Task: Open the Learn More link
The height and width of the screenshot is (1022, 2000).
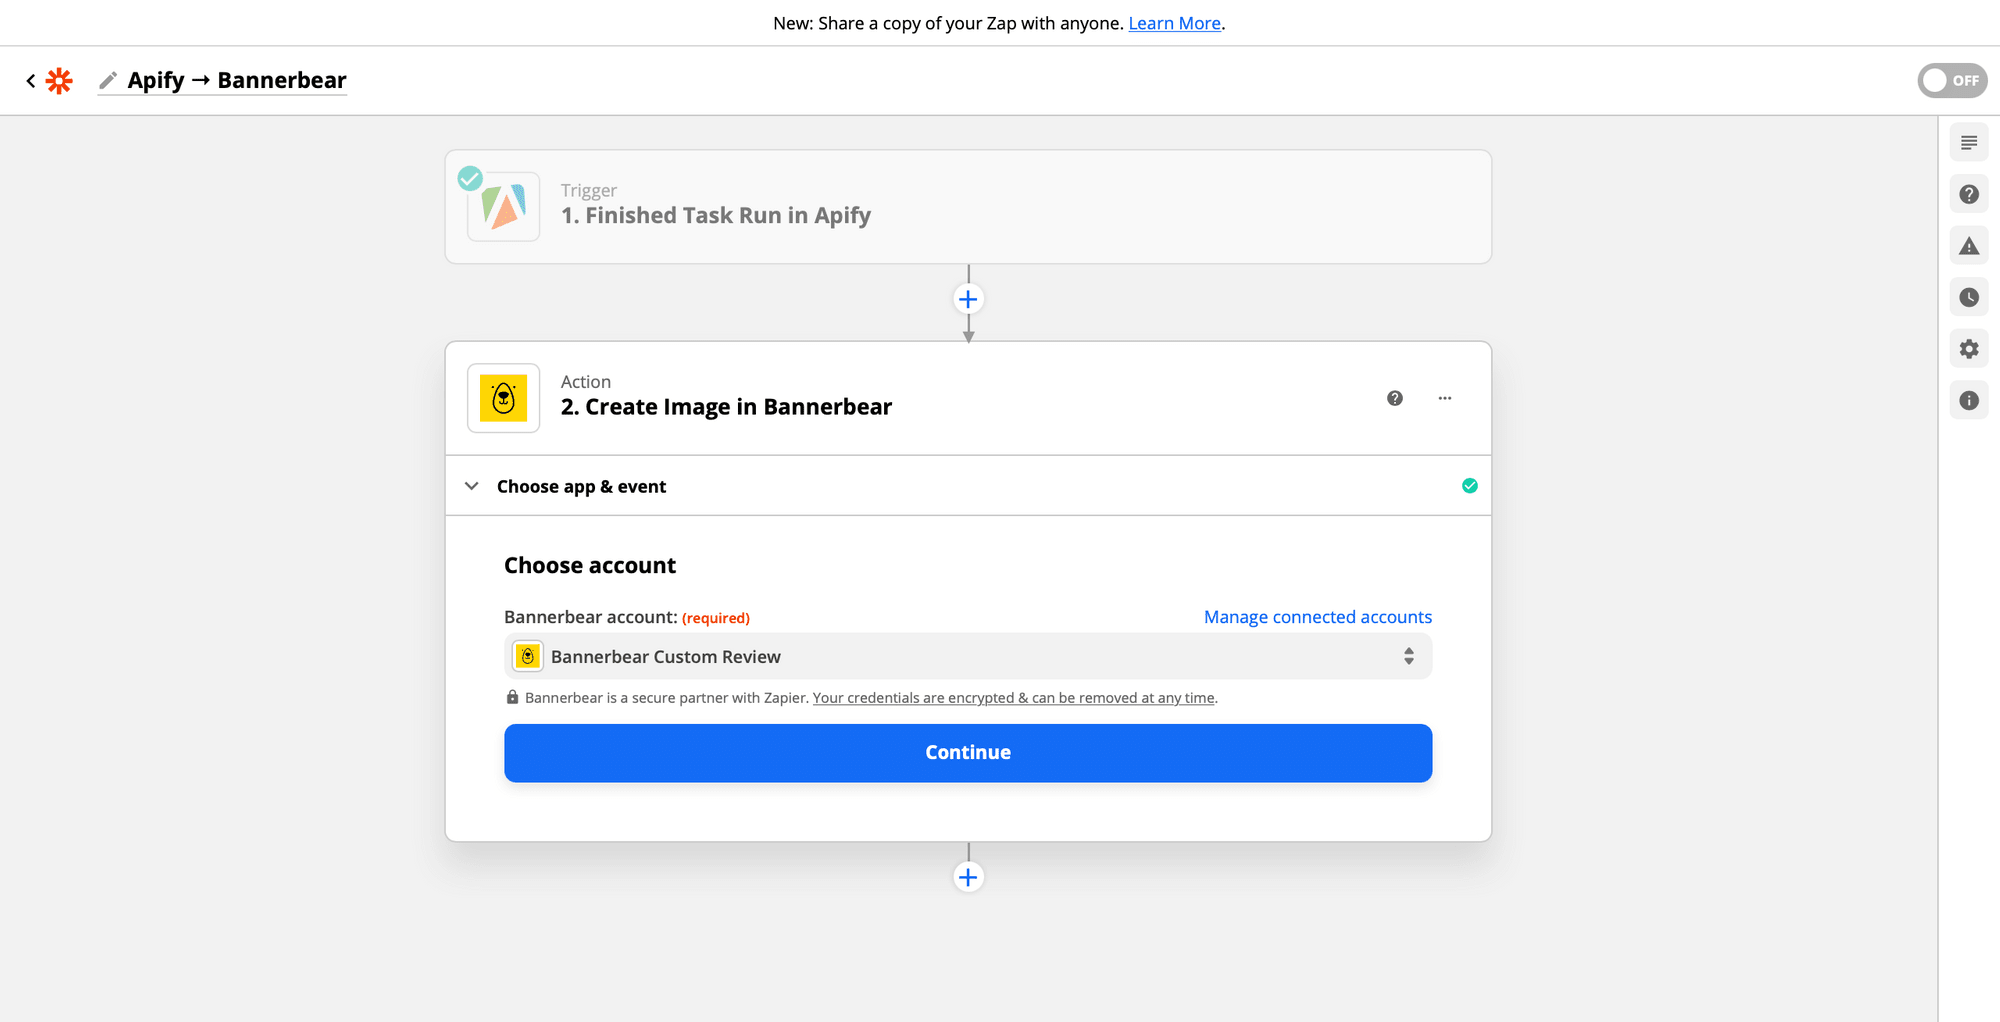Action: [1174, 23]
